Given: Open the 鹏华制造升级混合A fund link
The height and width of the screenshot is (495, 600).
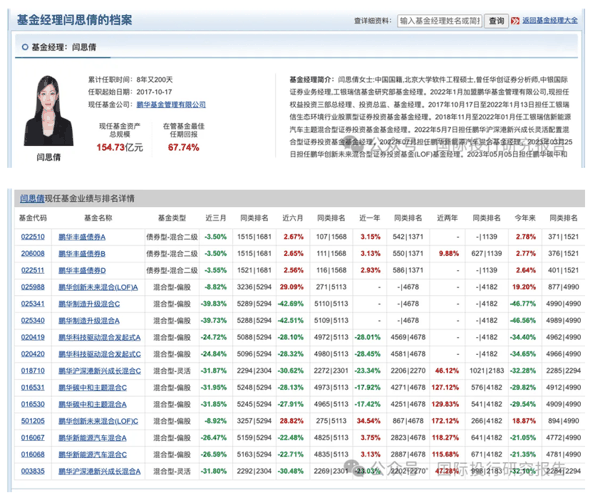Looking at the screenshot, I should tap(89, 321).
